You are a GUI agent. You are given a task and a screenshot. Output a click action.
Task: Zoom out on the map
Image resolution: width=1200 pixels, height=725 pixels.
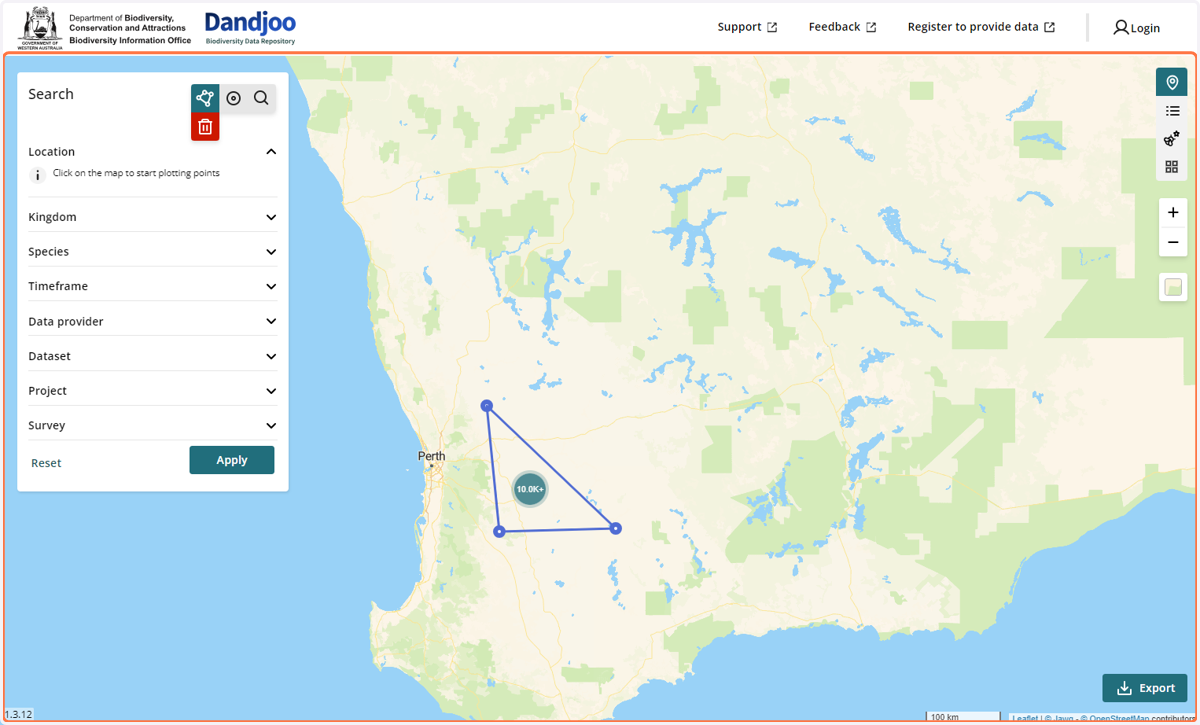[x=1172, y=242]
